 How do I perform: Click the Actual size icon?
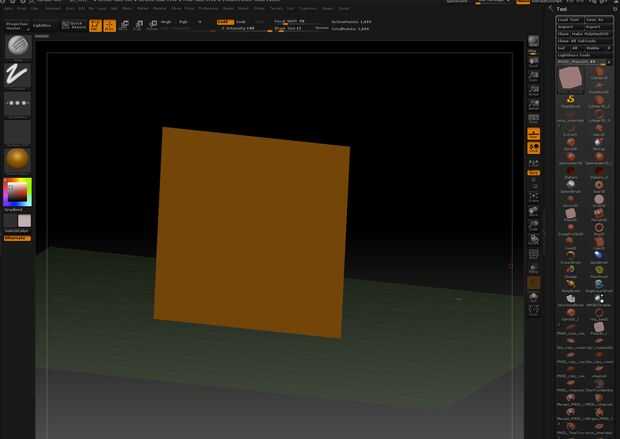pos(533,90)
